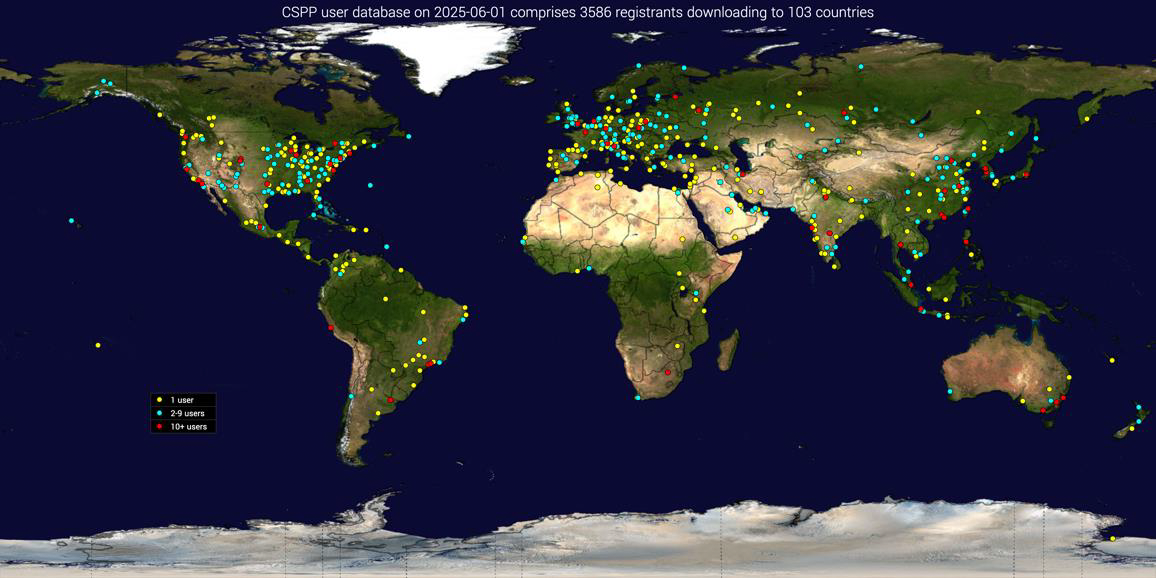Select the cyan marker on Australia's west coast

pyautogui.click(x=949, y=392)
